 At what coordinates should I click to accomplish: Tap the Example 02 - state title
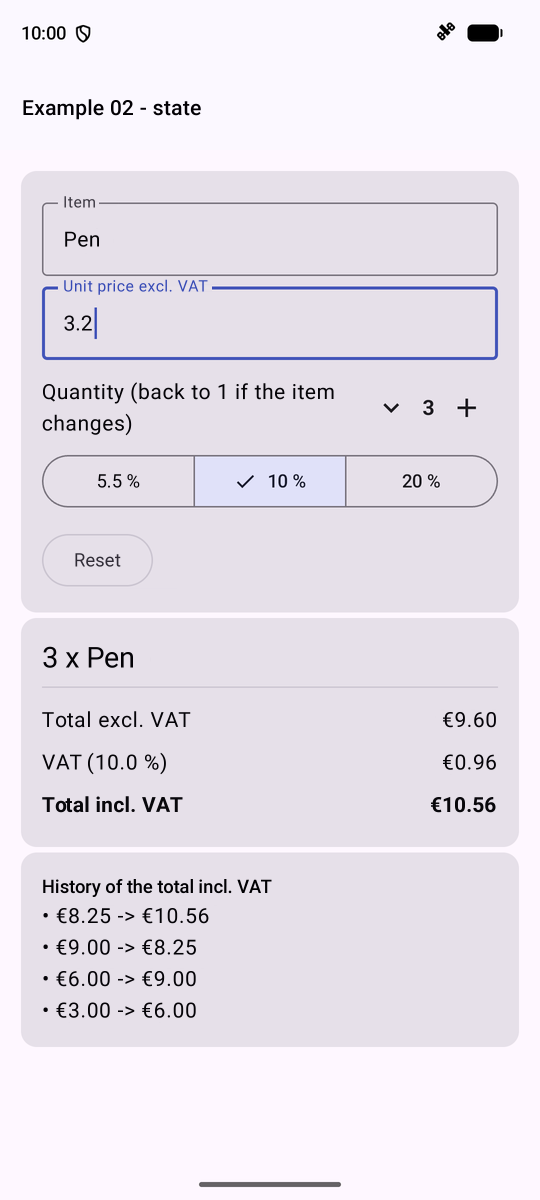[x=112, y=108]
